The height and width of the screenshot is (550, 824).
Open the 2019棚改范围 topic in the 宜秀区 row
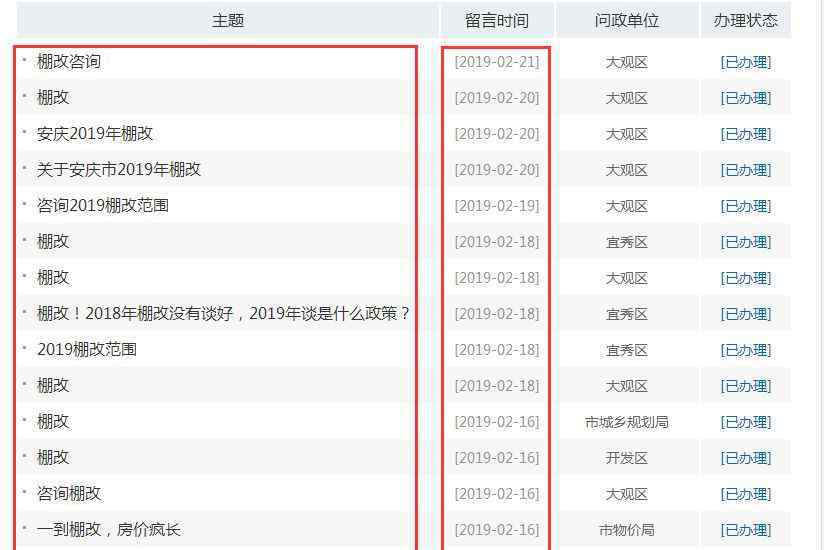point(87,350)
